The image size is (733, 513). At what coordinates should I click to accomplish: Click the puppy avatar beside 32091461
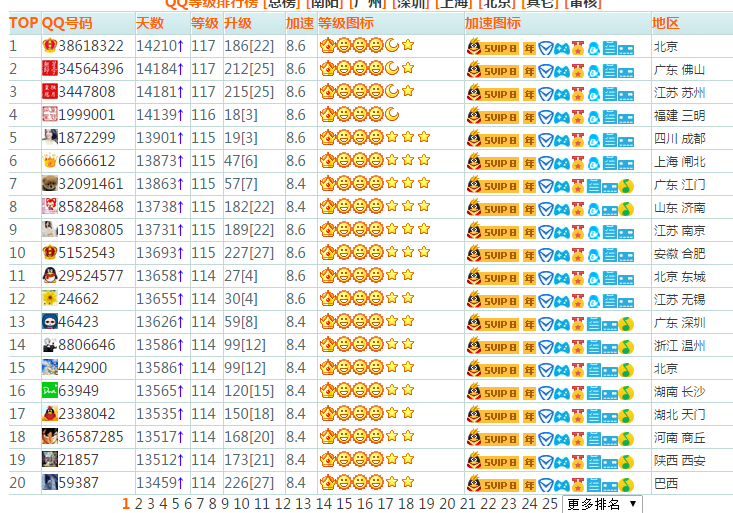(x=49, y=184)
